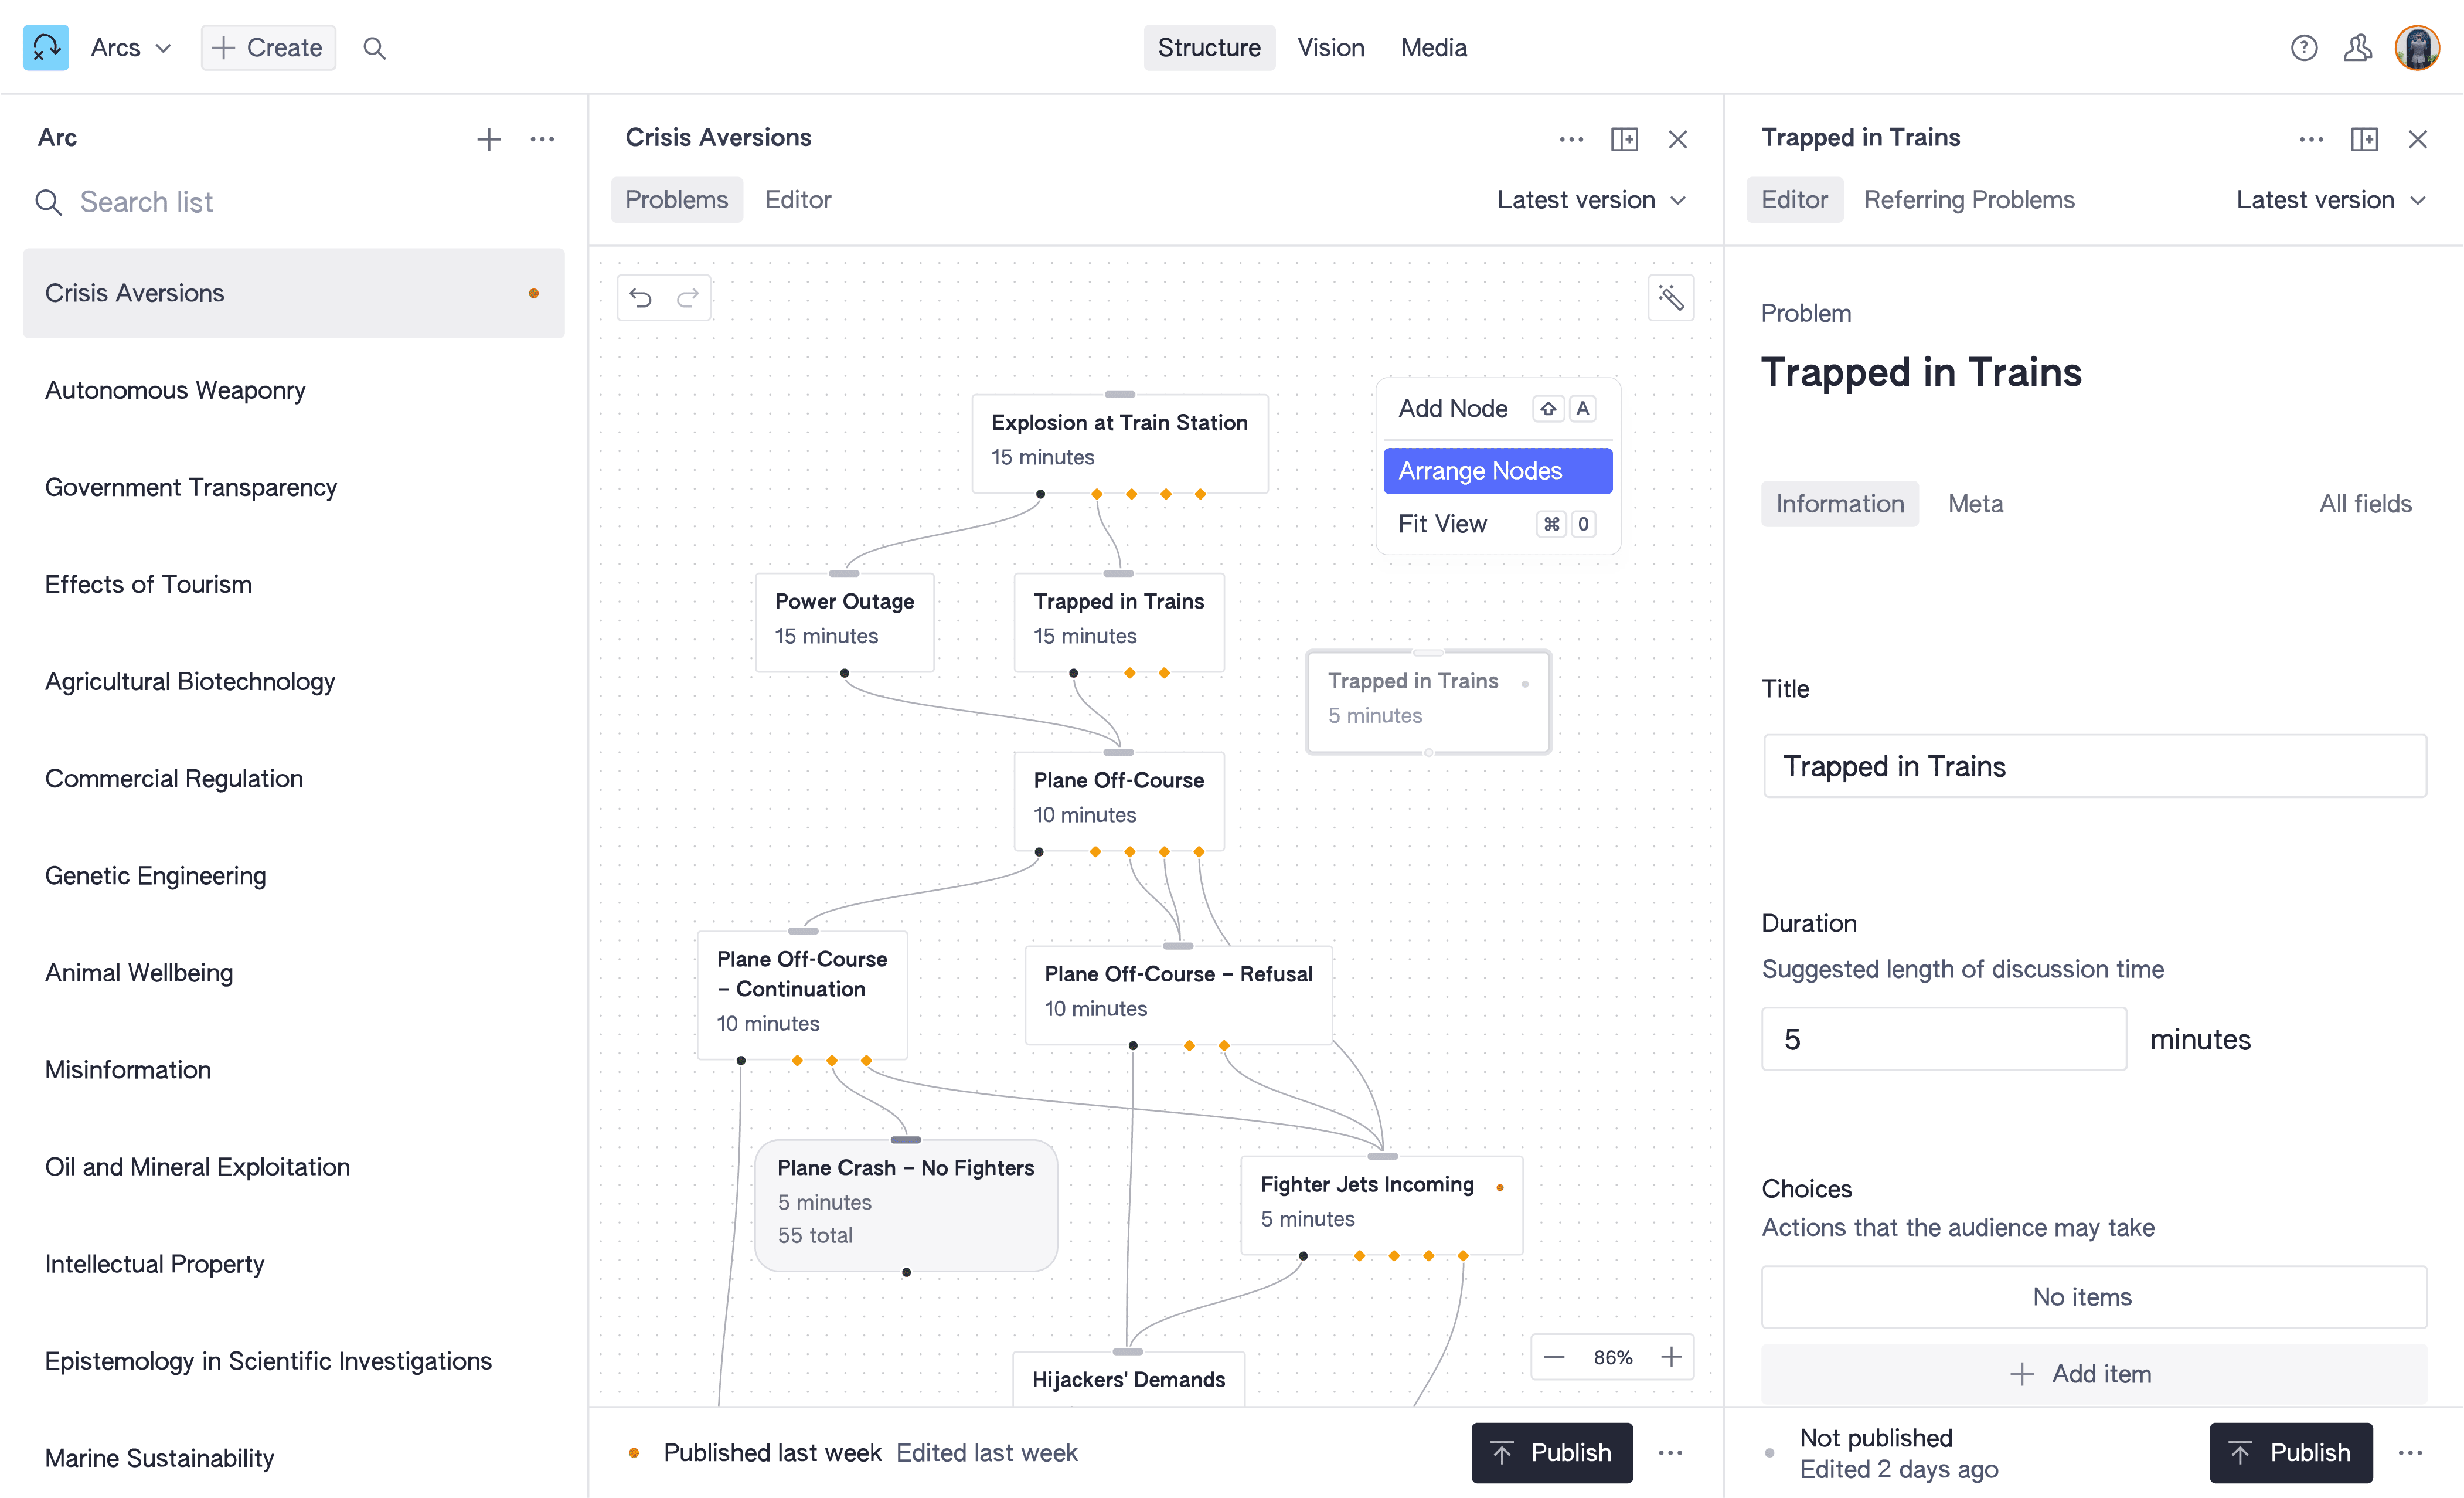Open the magic wand canvas tools
This screenshot has width=2464, height=1498.
[x=1670, y=298]
